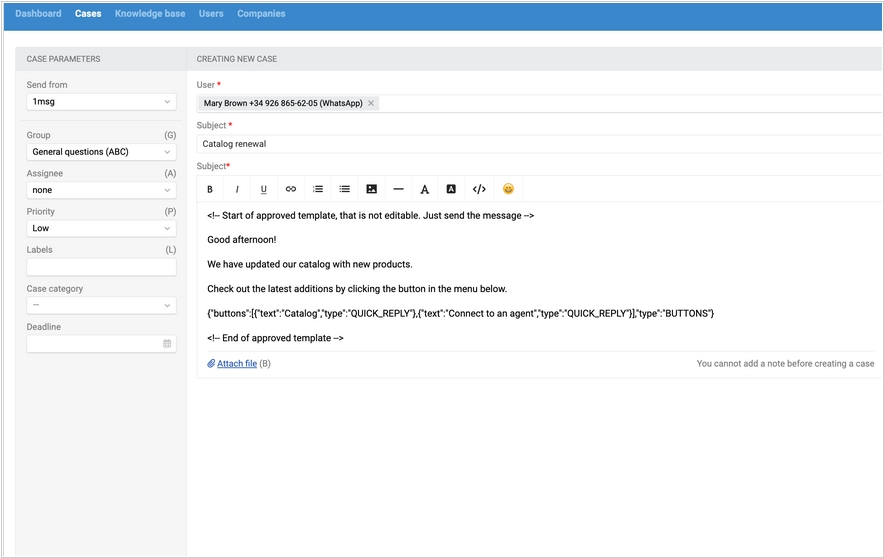This screenshot has height=558, width=884.
Task: Remove Mary Brown from User field
Action: point(371,103)
